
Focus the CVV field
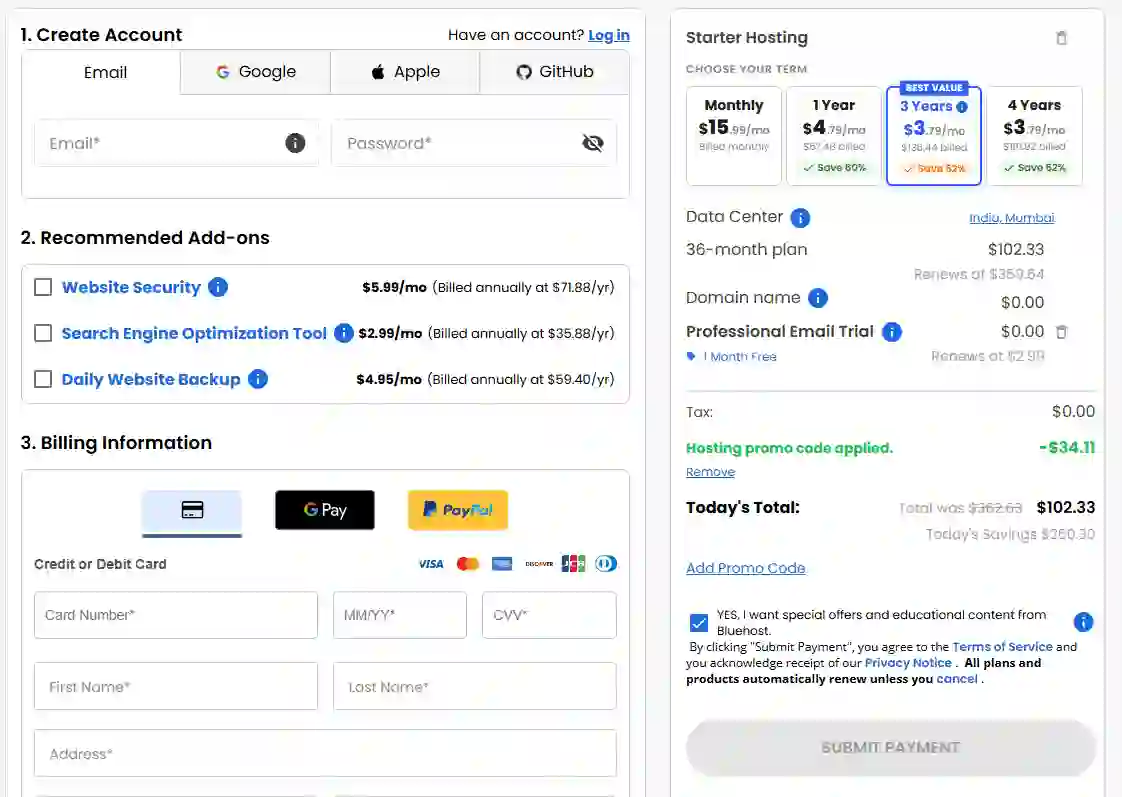[x=550, y=615]
